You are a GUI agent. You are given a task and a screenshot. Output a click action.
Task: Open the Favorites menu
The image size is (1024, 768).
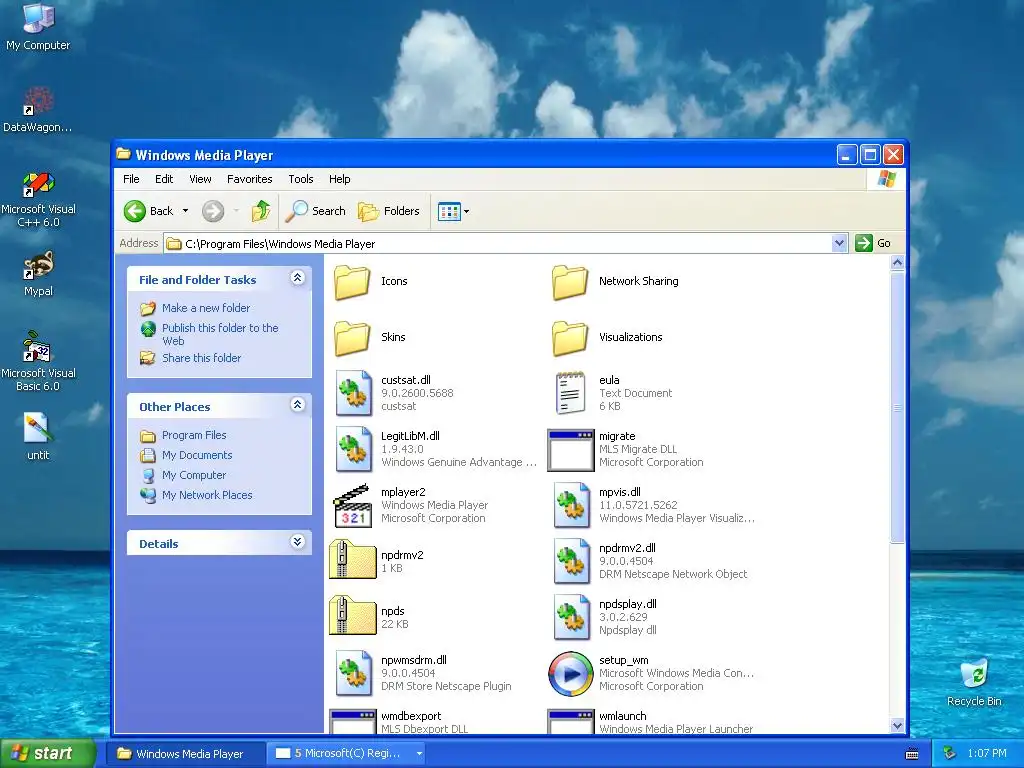[249, 179]
